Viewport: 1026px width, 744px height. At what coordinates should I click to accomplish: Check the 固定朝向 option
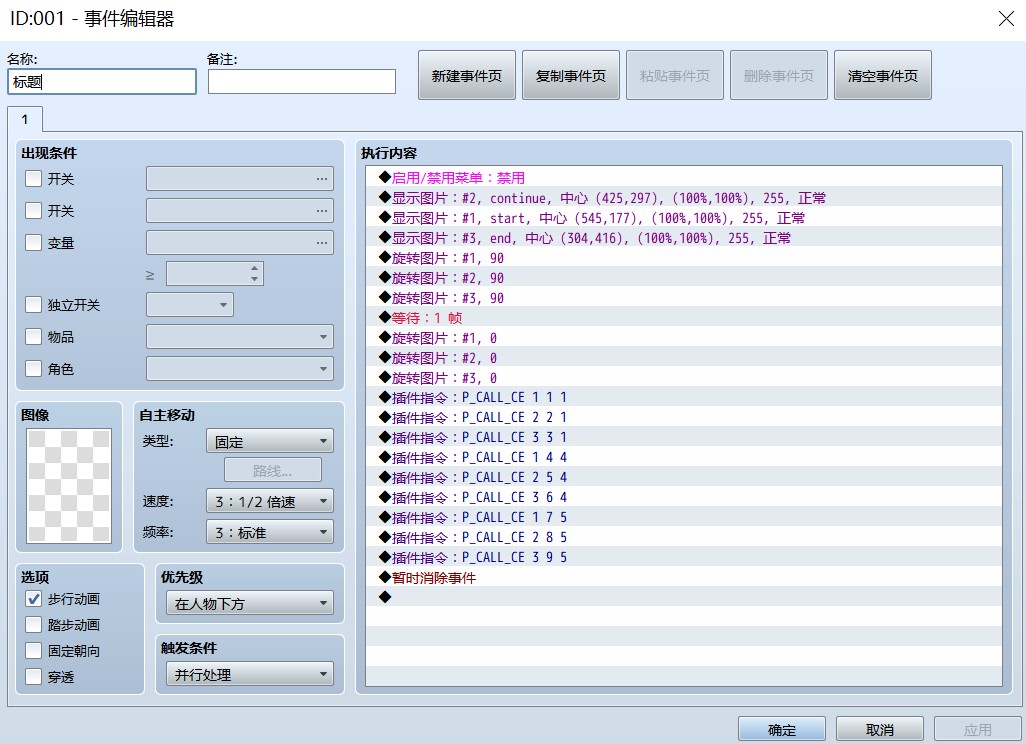[33, 651]
